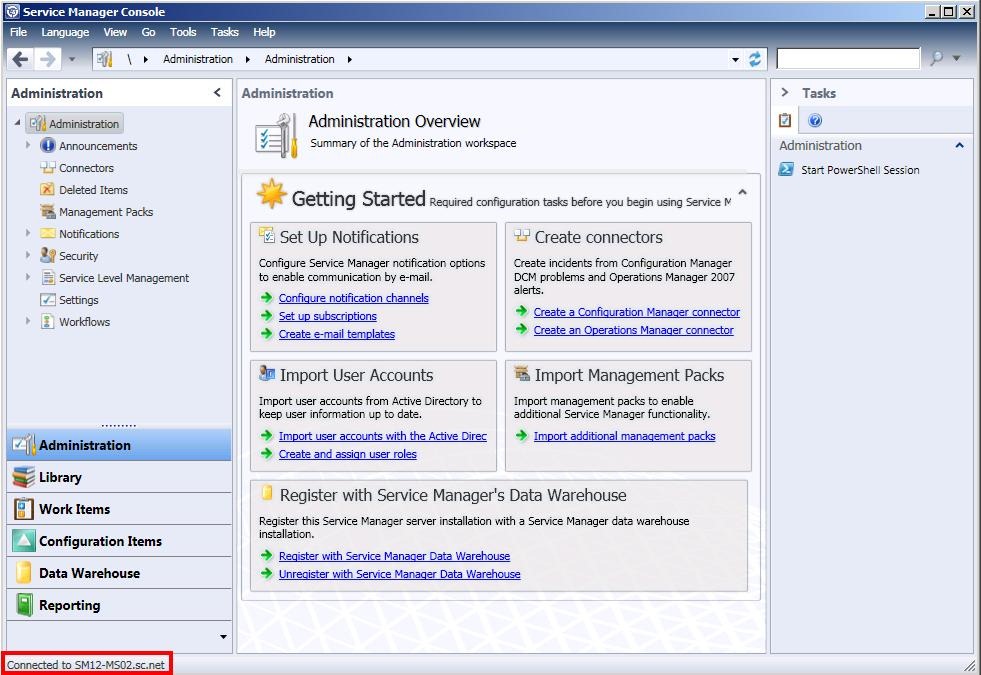Collapse the Getting Started section
The height and width of the screenshot is (675, 981).
pyautogui.click(x=742, y=193)
